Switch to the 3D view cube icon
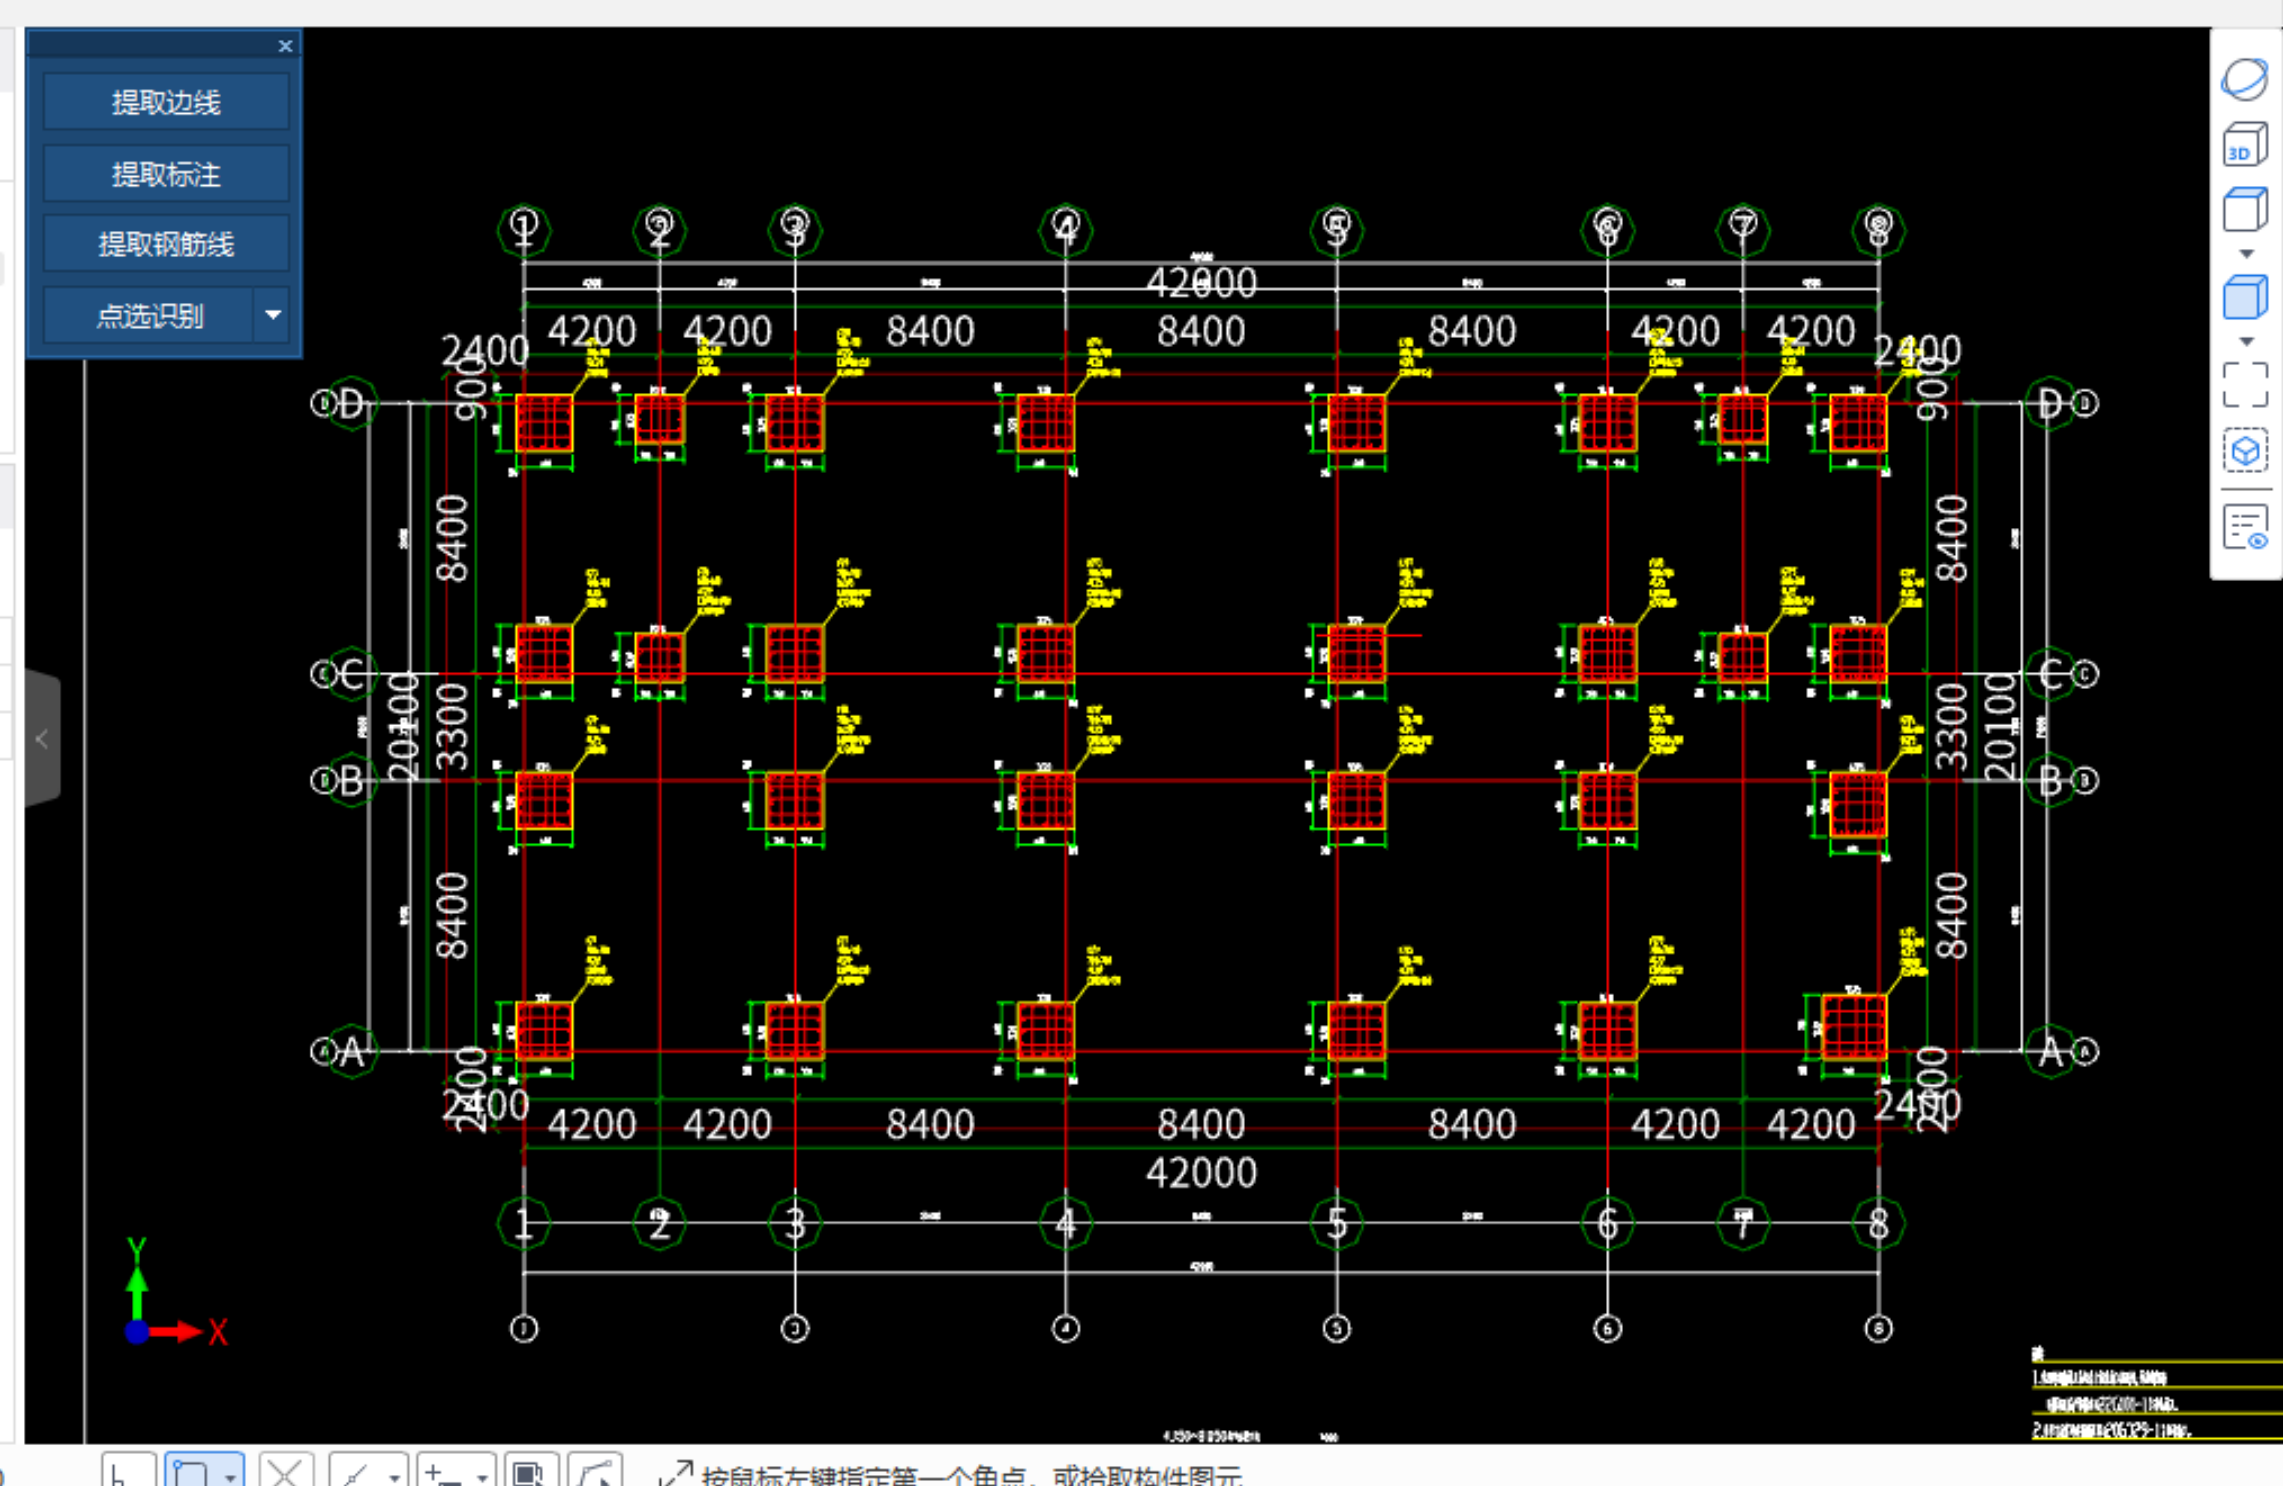2283x1486 pixels. pyautogui.click(x=2245, y=146)
